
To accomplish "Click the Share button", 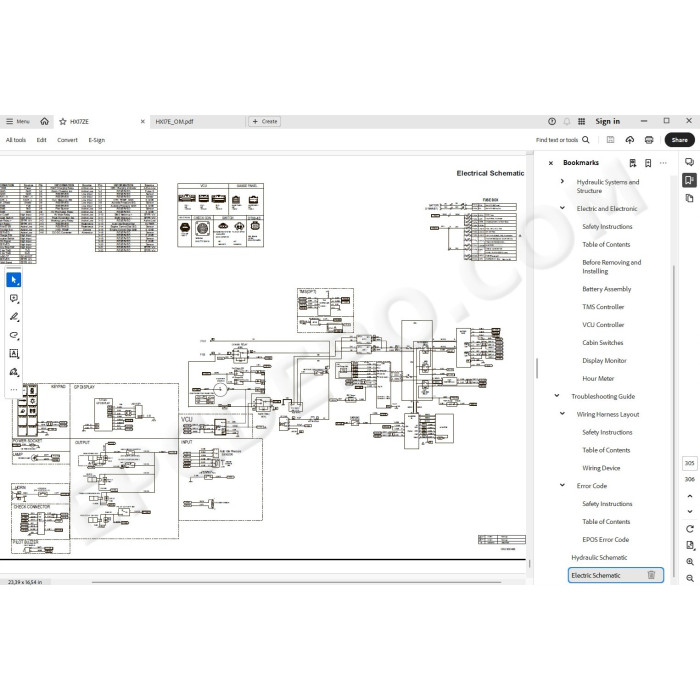I will point(679,140).
